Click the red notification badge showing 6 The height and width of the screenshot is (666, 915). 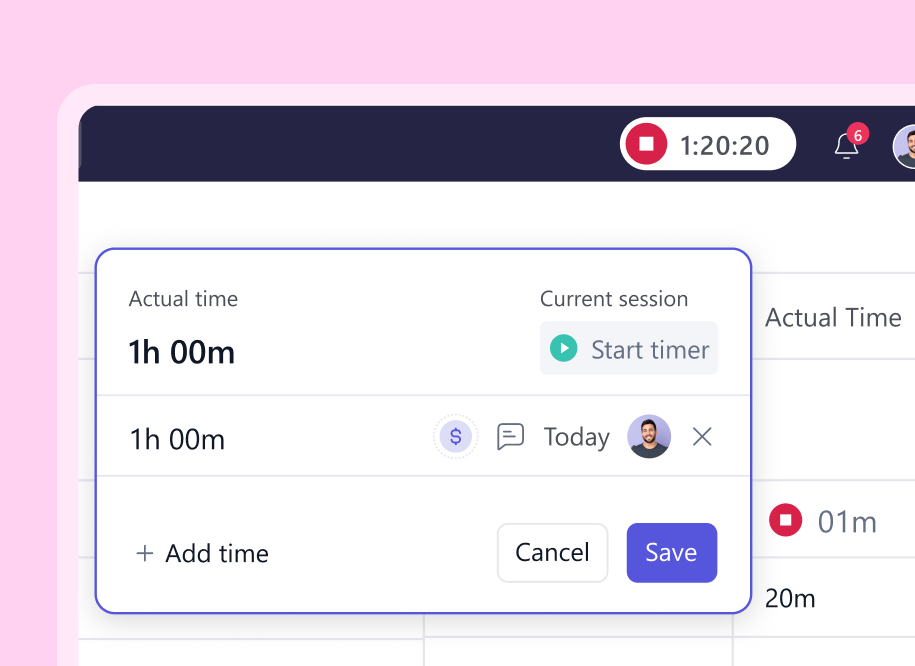pos(857,134)
